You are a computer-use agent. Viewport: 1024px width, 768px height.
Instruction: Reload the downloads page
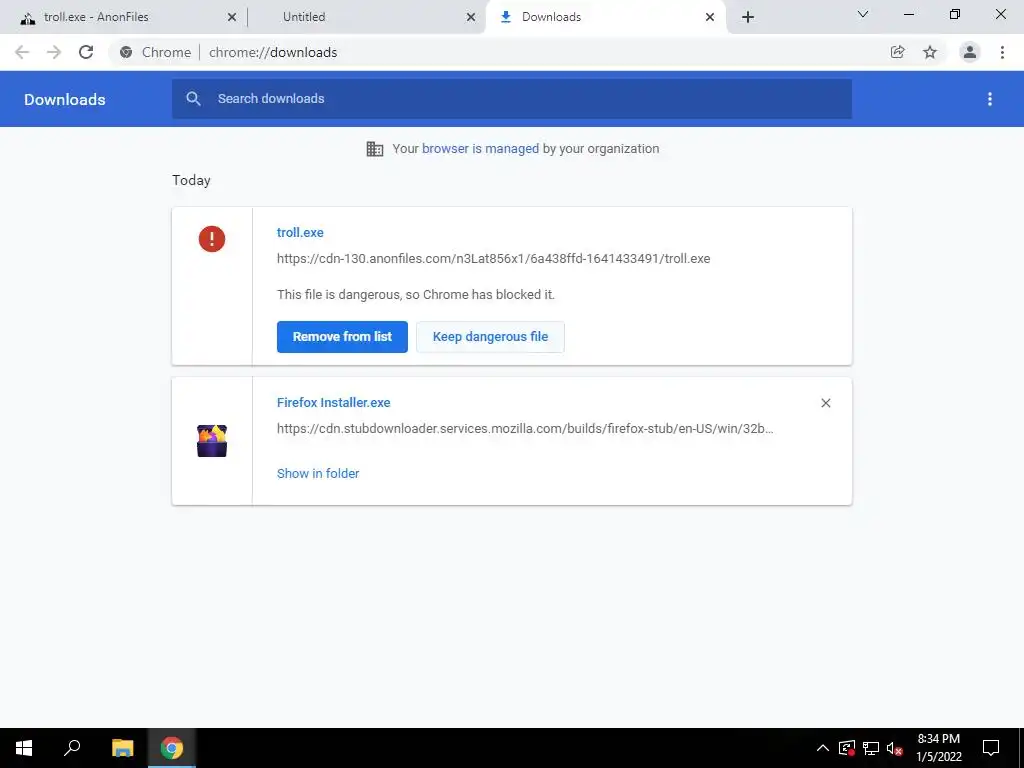click(86, 52)
